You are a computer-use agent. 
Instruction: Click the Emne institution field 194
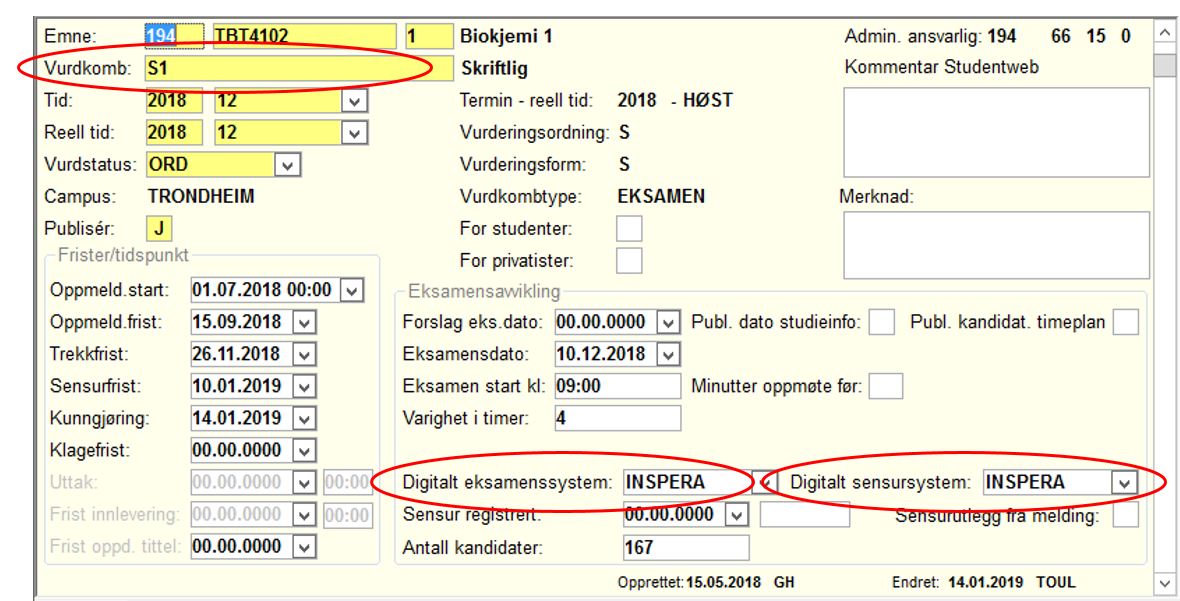[174, 36]
